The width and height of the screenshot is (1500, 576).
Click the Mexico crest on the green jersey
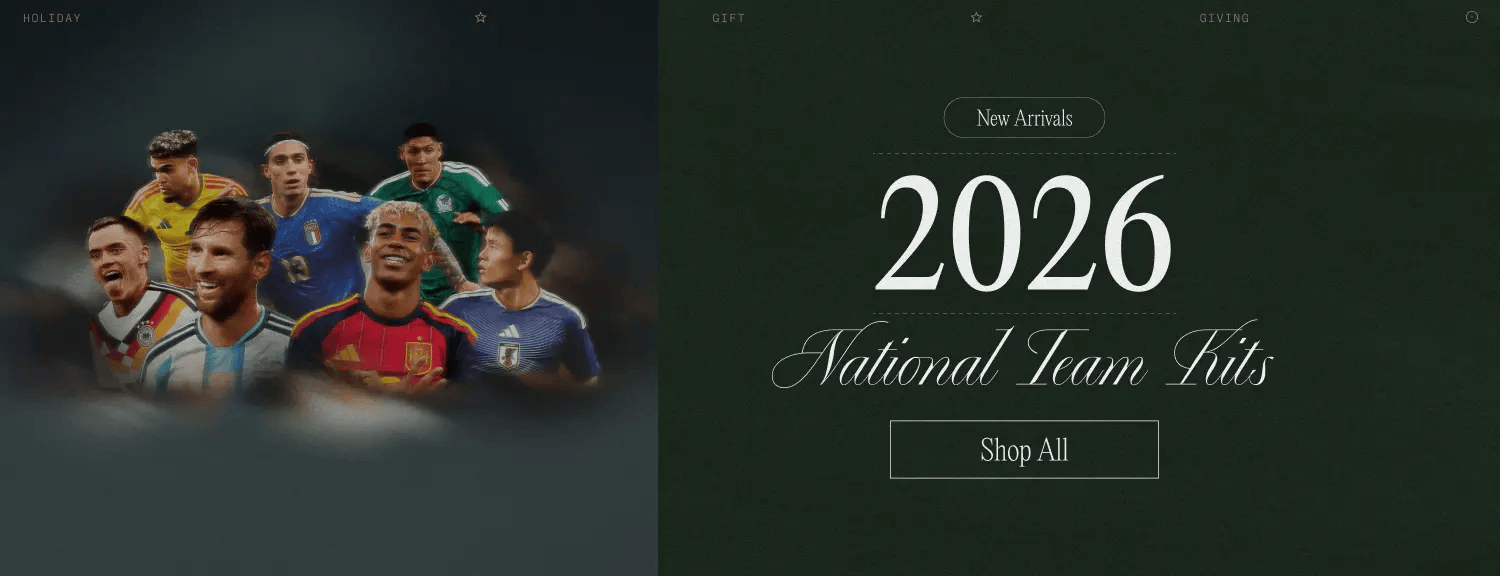[444, 203]
